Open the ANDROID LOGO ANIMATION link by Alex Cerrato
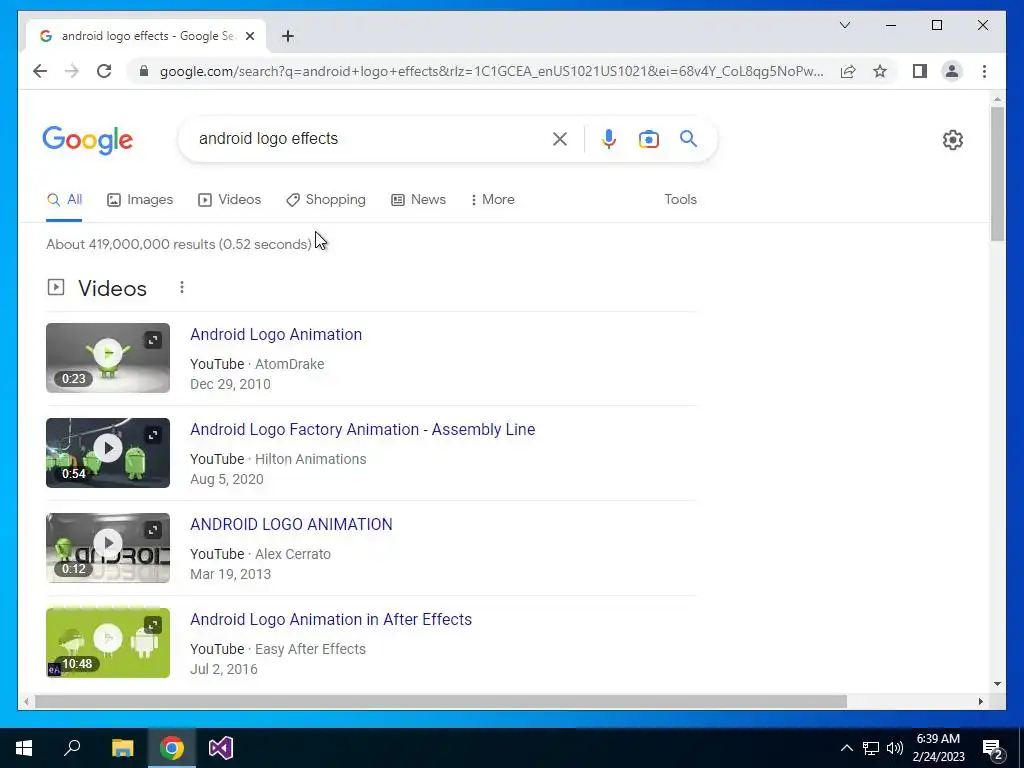 291,524
